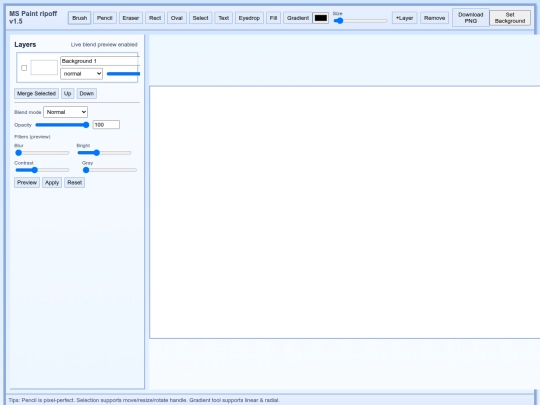This screenshot has height=405, width=540.
Task: Pick the Text tool
Action: [x=224, y=18]
